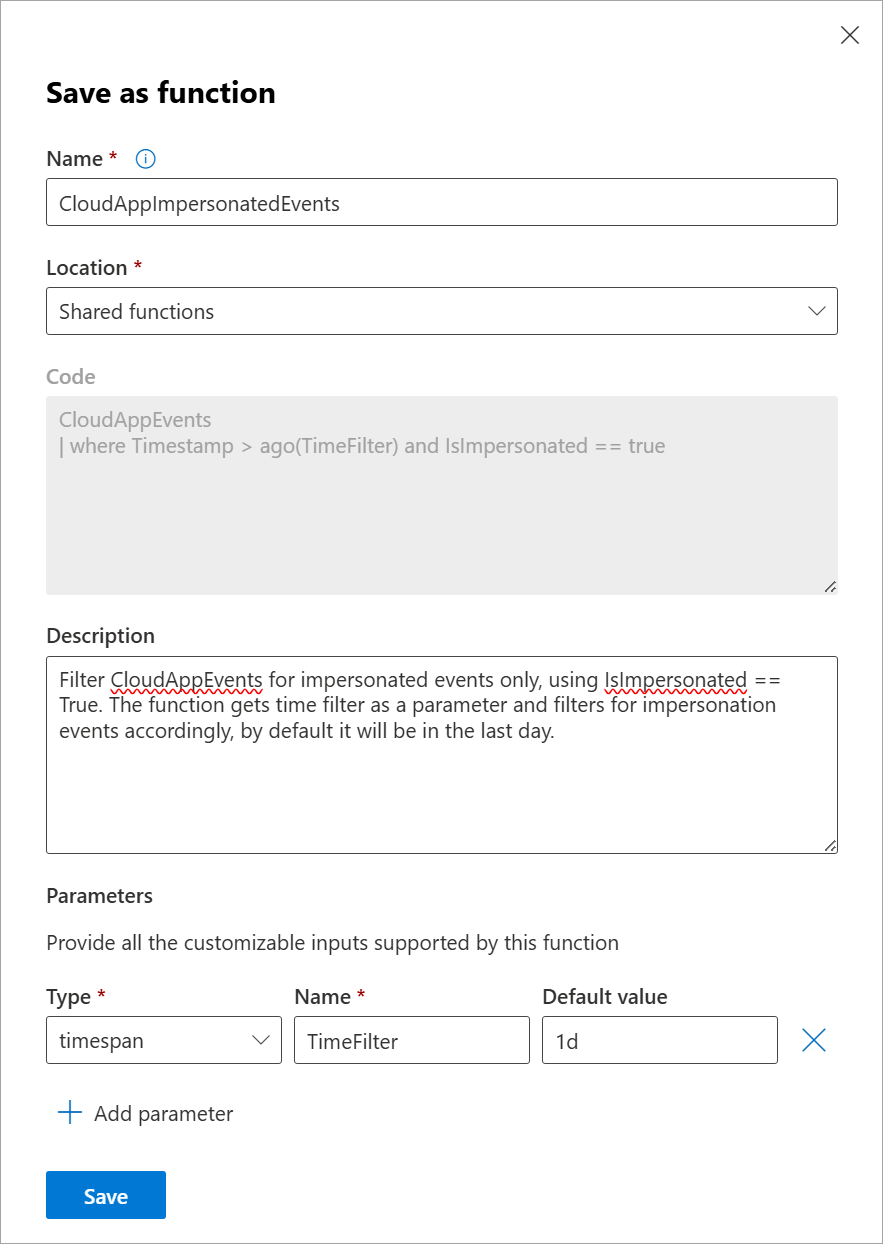
Task: Click the Description box resize grip
Action: (x=830, y=845)
